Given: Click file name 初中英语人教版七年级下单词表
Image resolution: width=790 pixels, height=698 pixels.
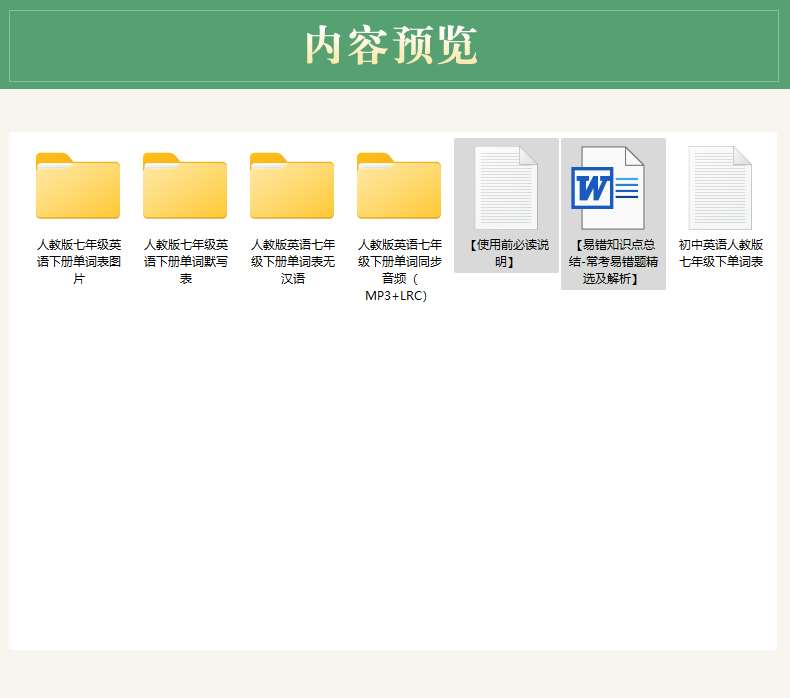Looking at the screenshot, I should coord(720,253).
